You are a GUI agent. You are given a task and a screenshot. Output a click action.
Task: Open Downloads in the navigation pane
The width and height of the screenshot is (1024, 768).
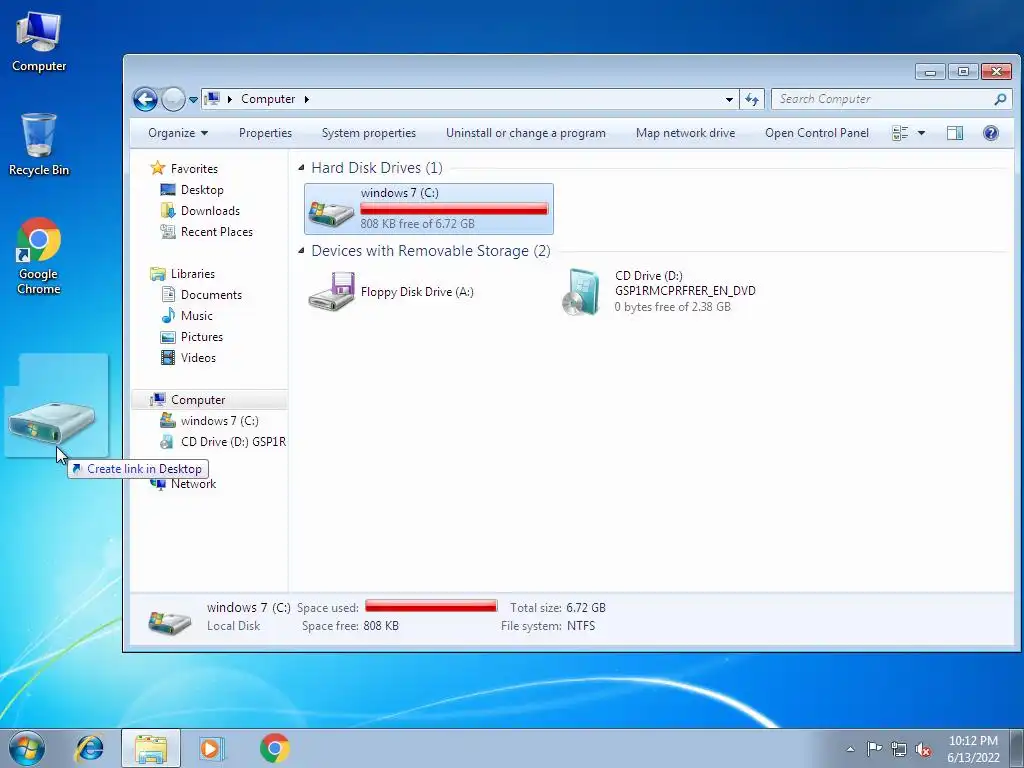[x=200, y=211]
